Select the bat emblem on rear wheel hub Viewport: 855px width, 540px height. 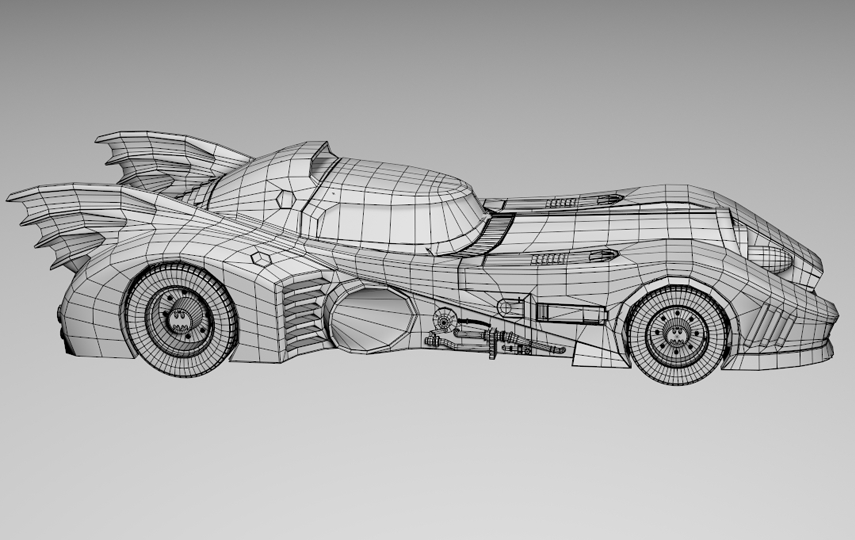coord(179,320)
